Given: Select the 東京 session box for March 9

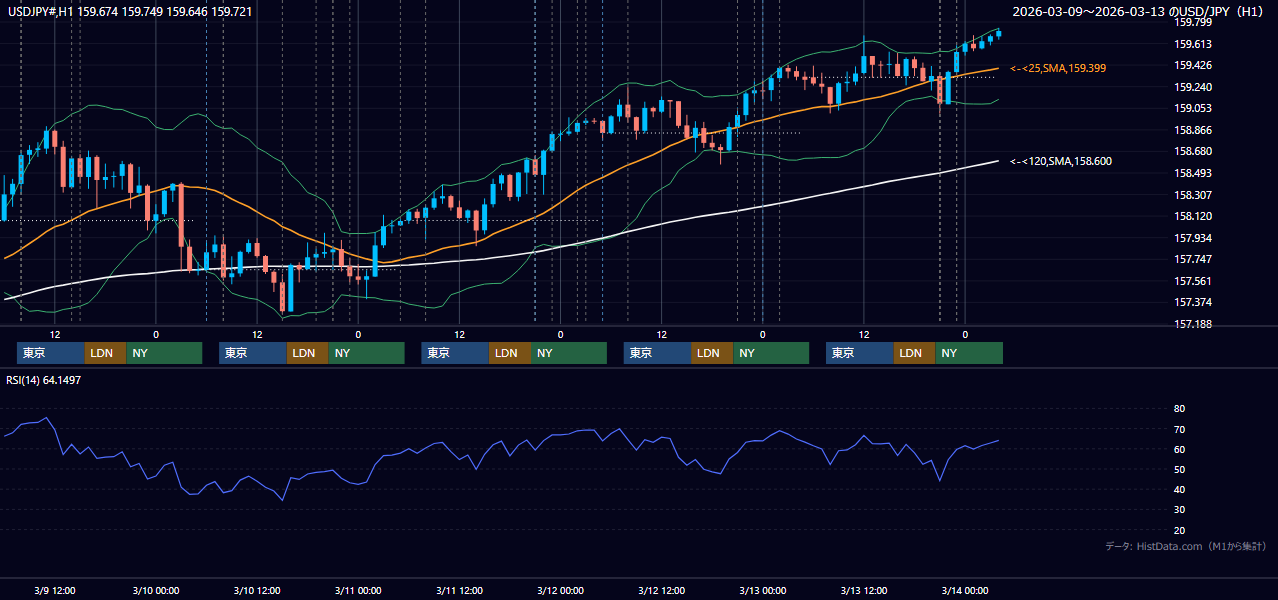Looking at the screenshot, I should [51, 353].
